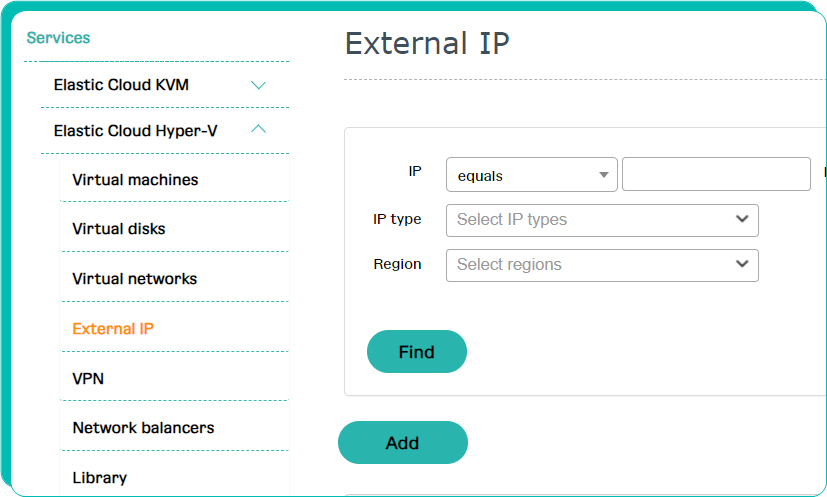Open the VPN menu item
Image resolution: width=827 pixels, height=497 pixels.
tap(88, 379)
